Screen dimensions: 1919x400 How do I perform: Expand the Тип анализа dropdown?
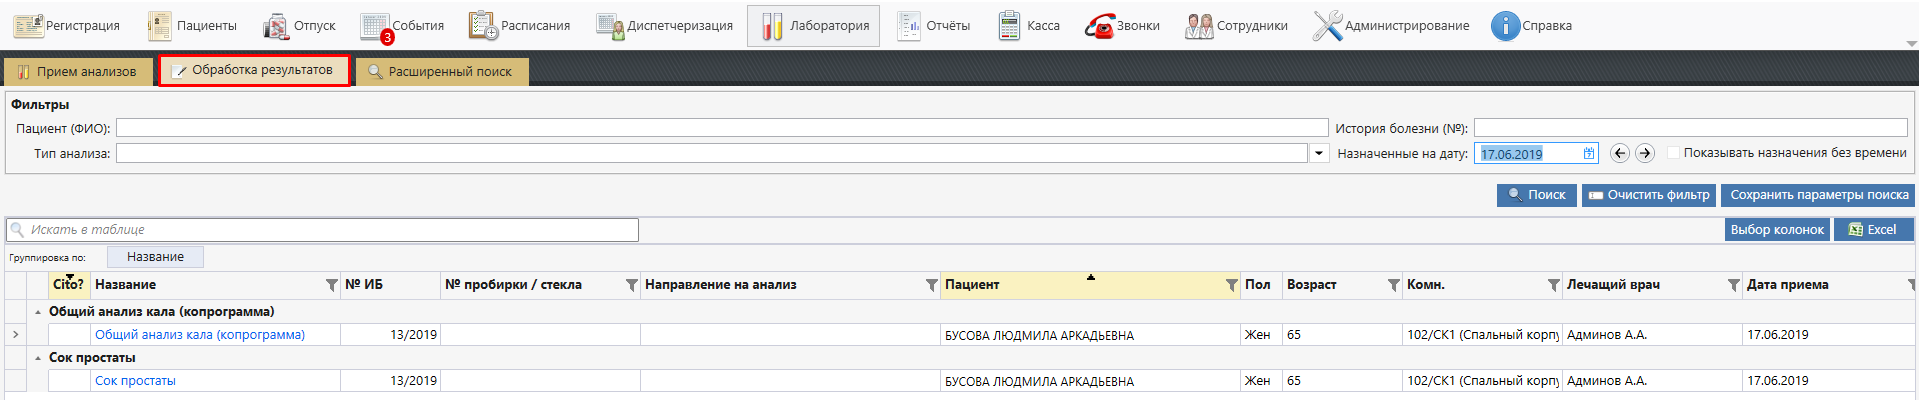1319,153
